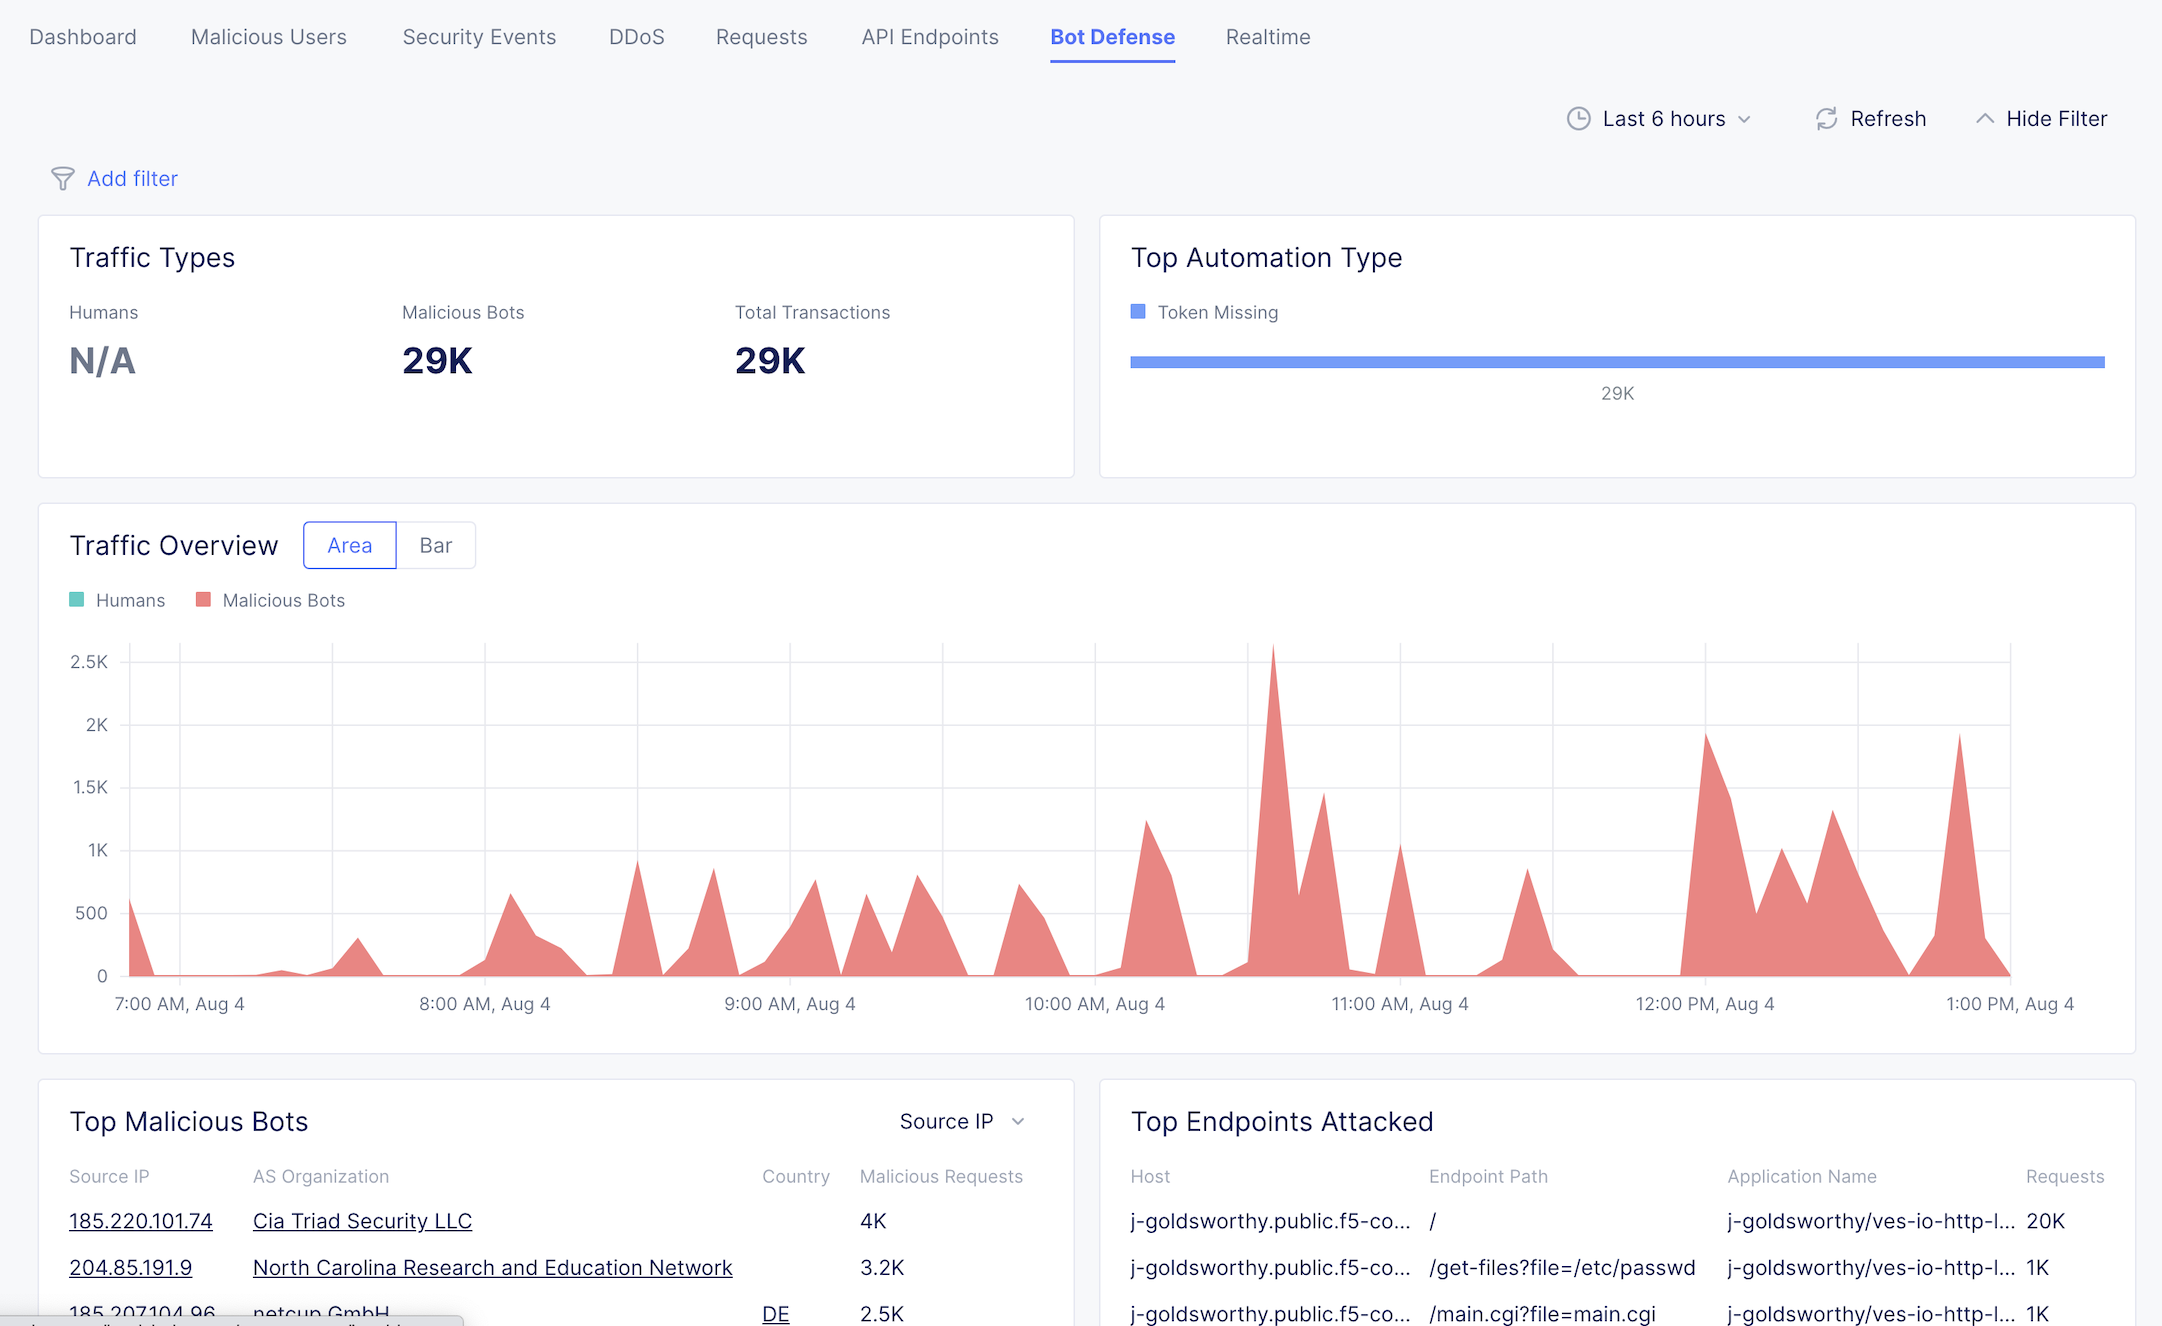Viewport: 2162px width, 1326px height.
Task: Switch to the Security Events tab
Action: 479,37
